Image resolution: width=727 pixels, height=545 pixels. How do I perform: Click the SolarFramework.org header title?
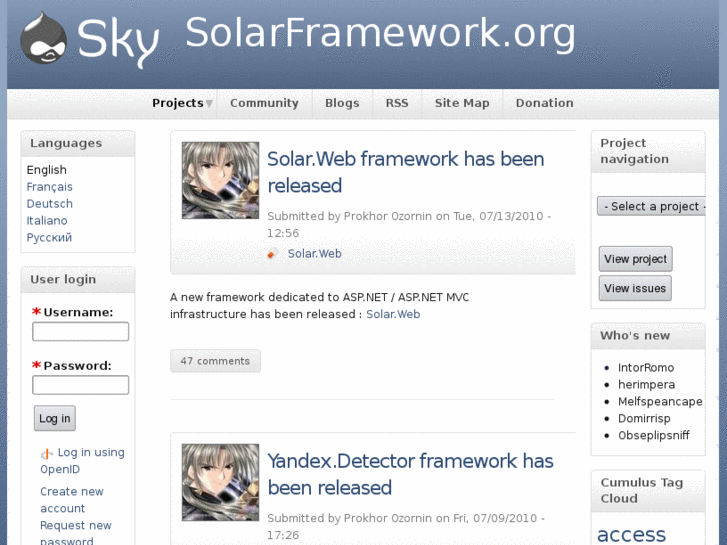(380, 34)
